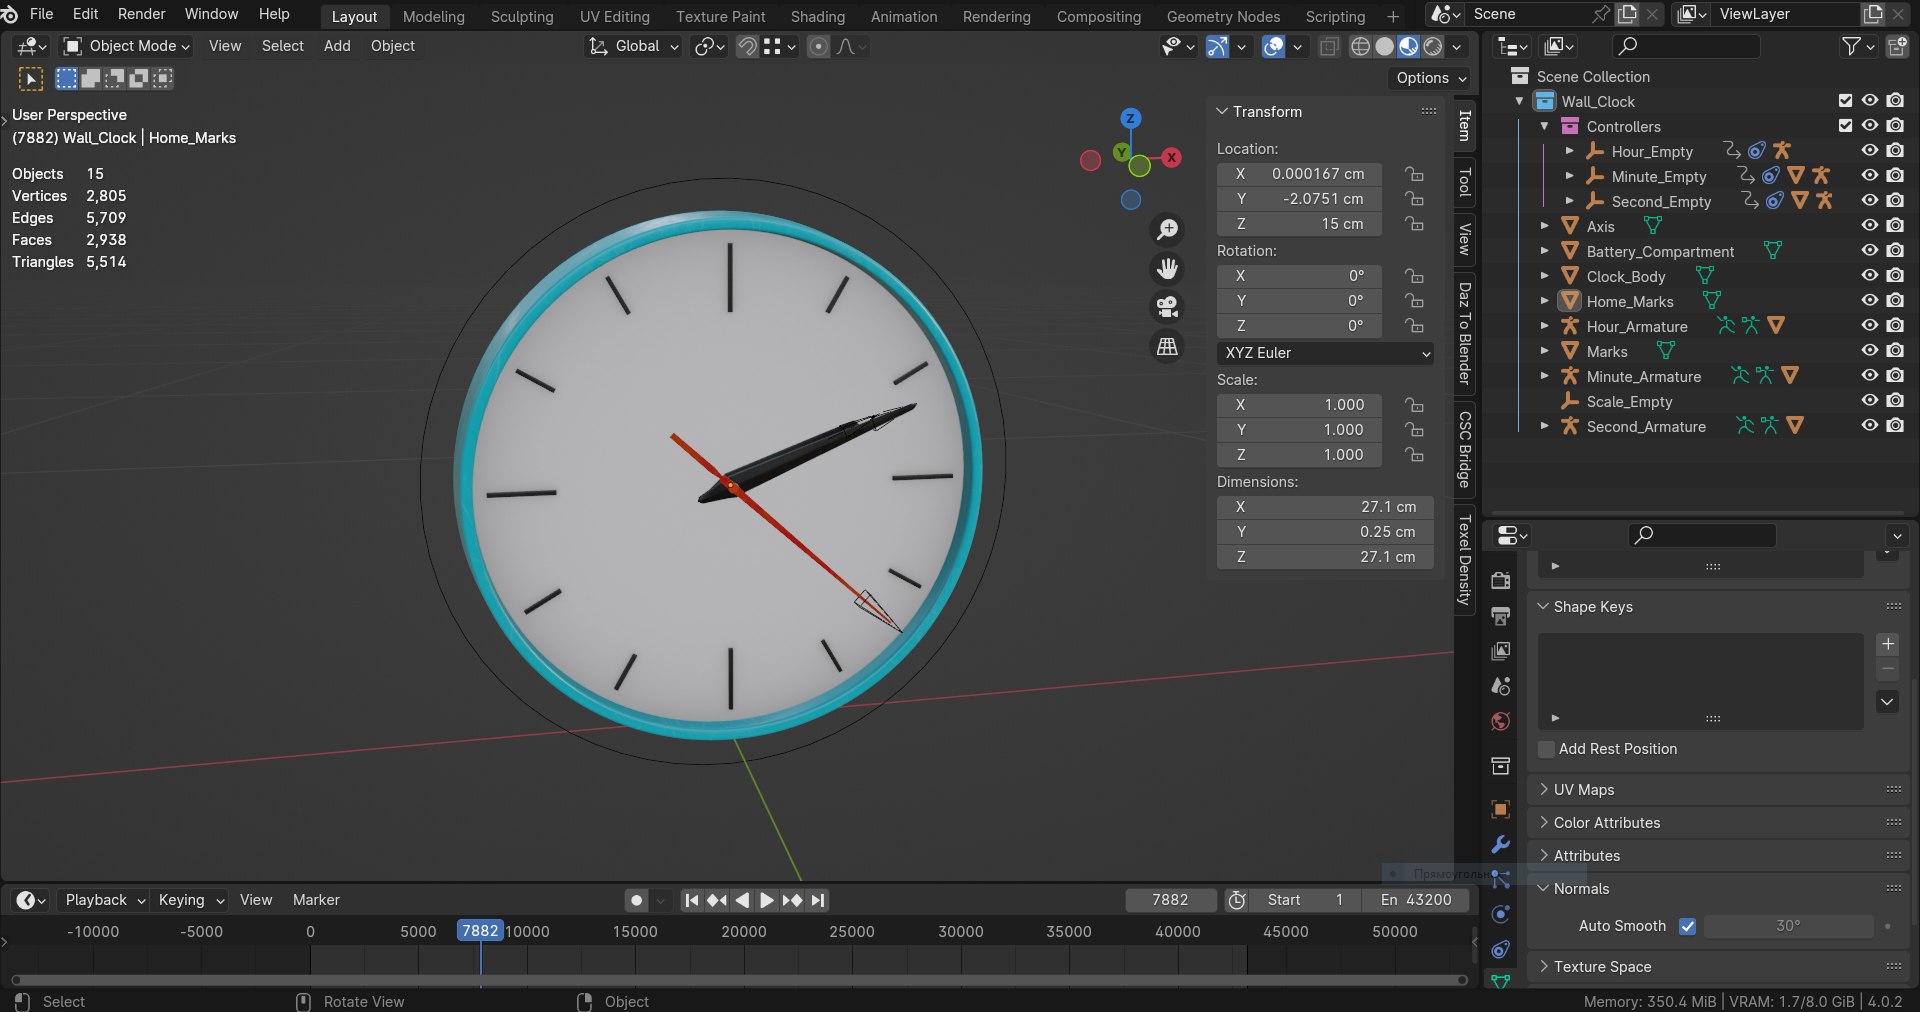Toggle proportional editing icon
The width and height of the screenshot is (1920, 1012).
[818, 47]
